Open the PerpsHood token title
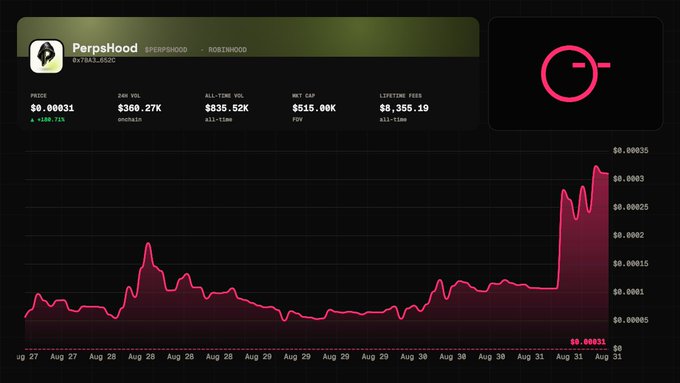The height and width of the screenshot is (383, 680). (x=105, y=48)
